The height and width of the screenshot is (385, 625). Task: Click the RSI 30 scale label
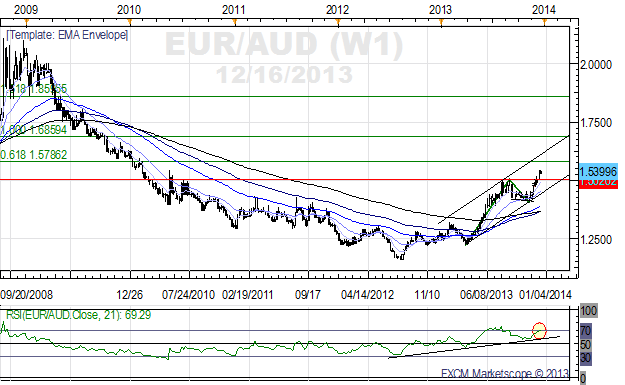point(586,358)
